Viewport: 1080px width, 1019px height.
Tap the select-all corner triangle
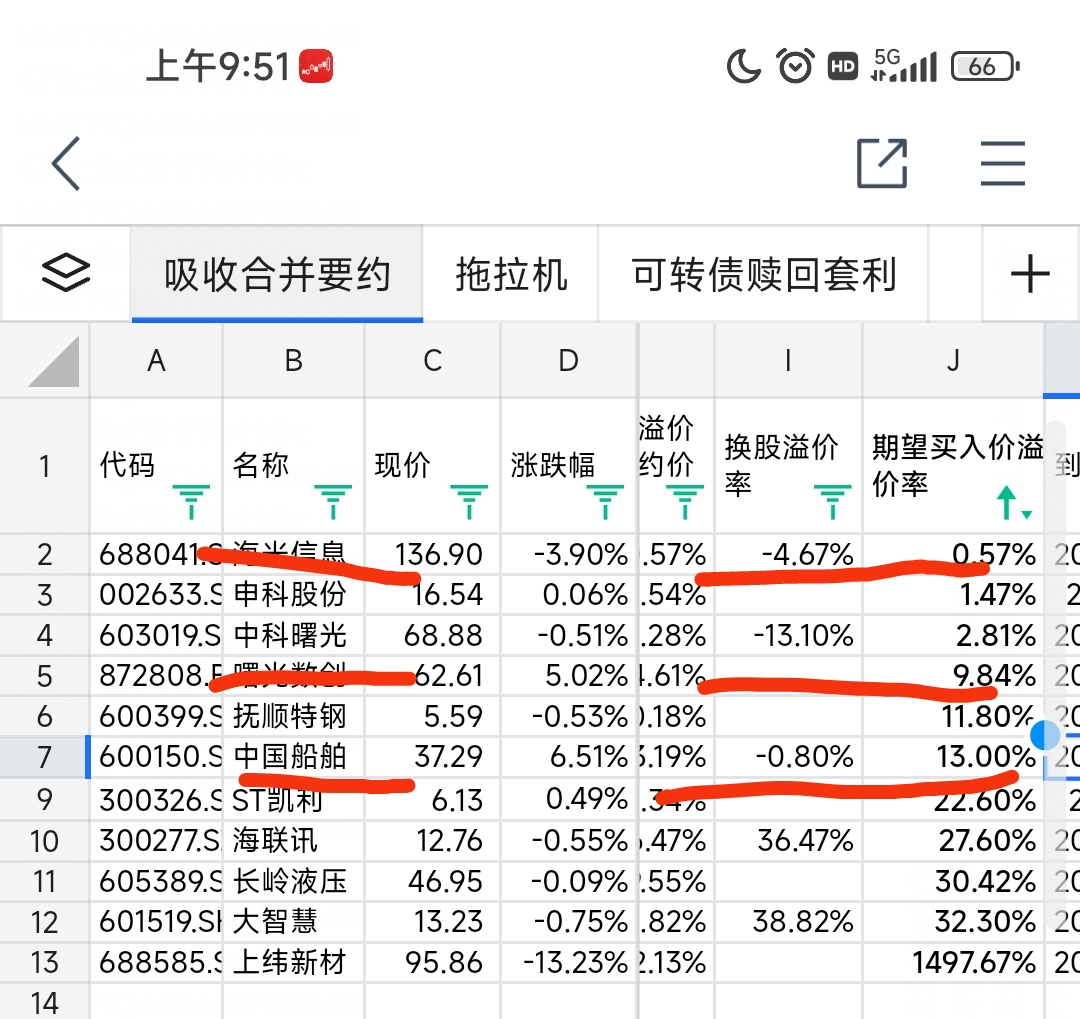click(x=54, y=361)
